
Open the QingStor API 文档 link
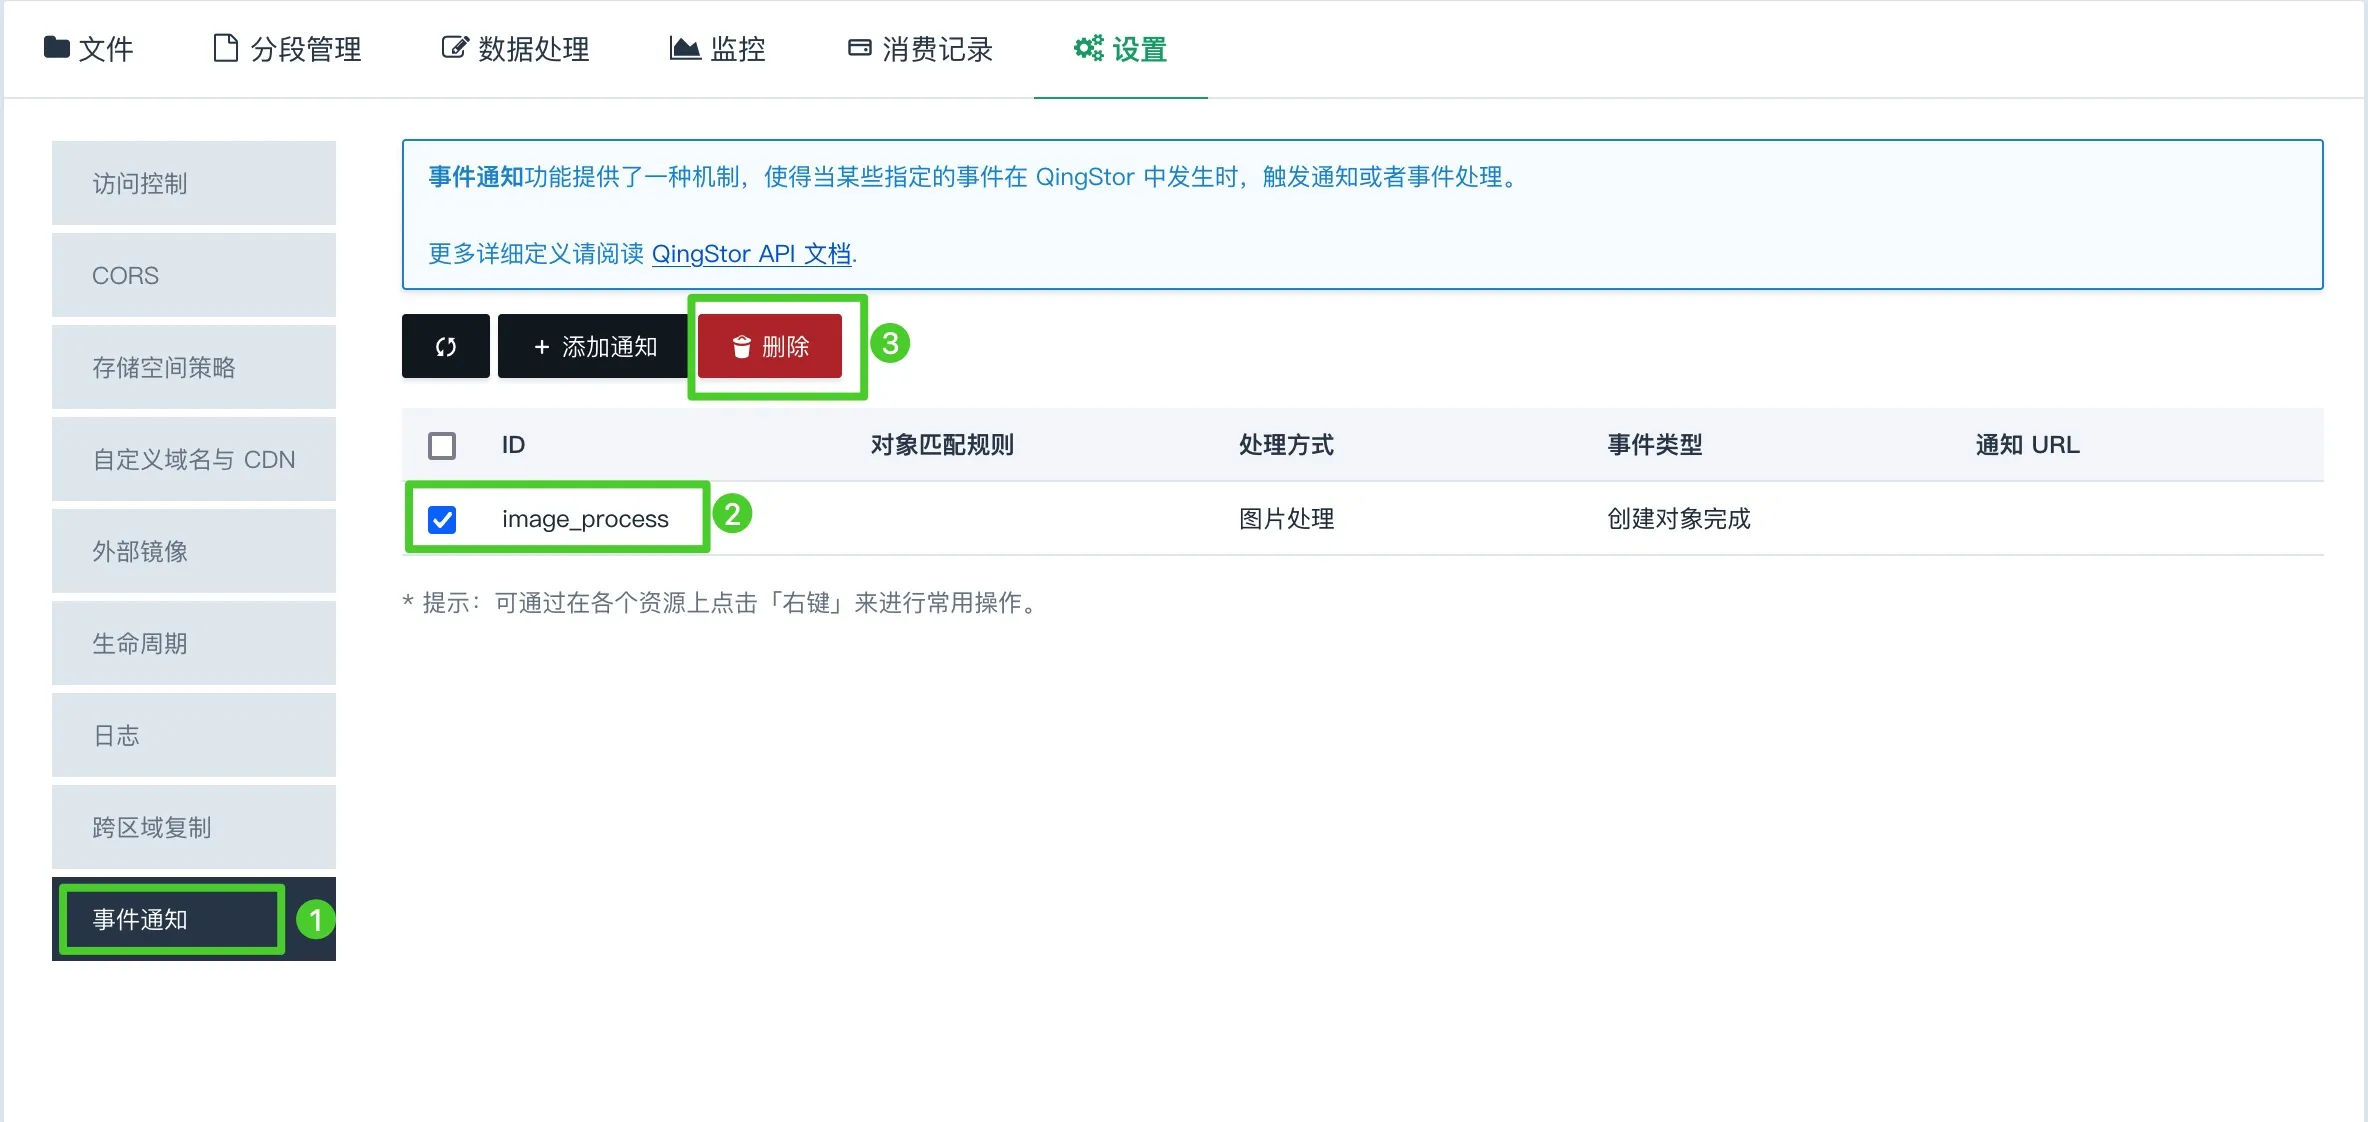(x=751, y=254)
